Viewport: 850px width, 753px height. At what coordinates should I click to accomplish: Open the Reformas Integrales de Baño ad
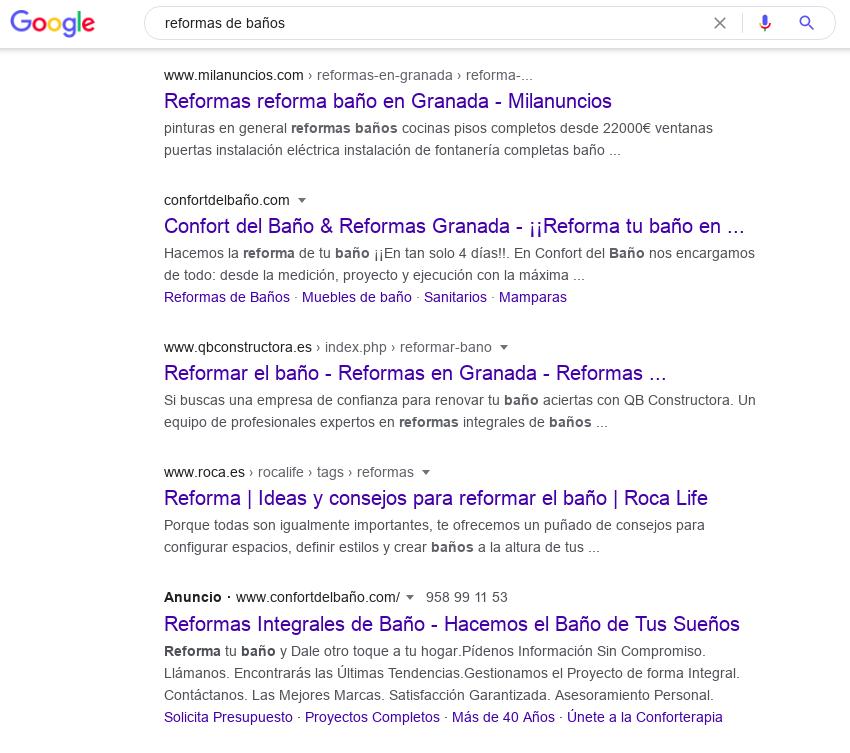(x=451, y=624)
